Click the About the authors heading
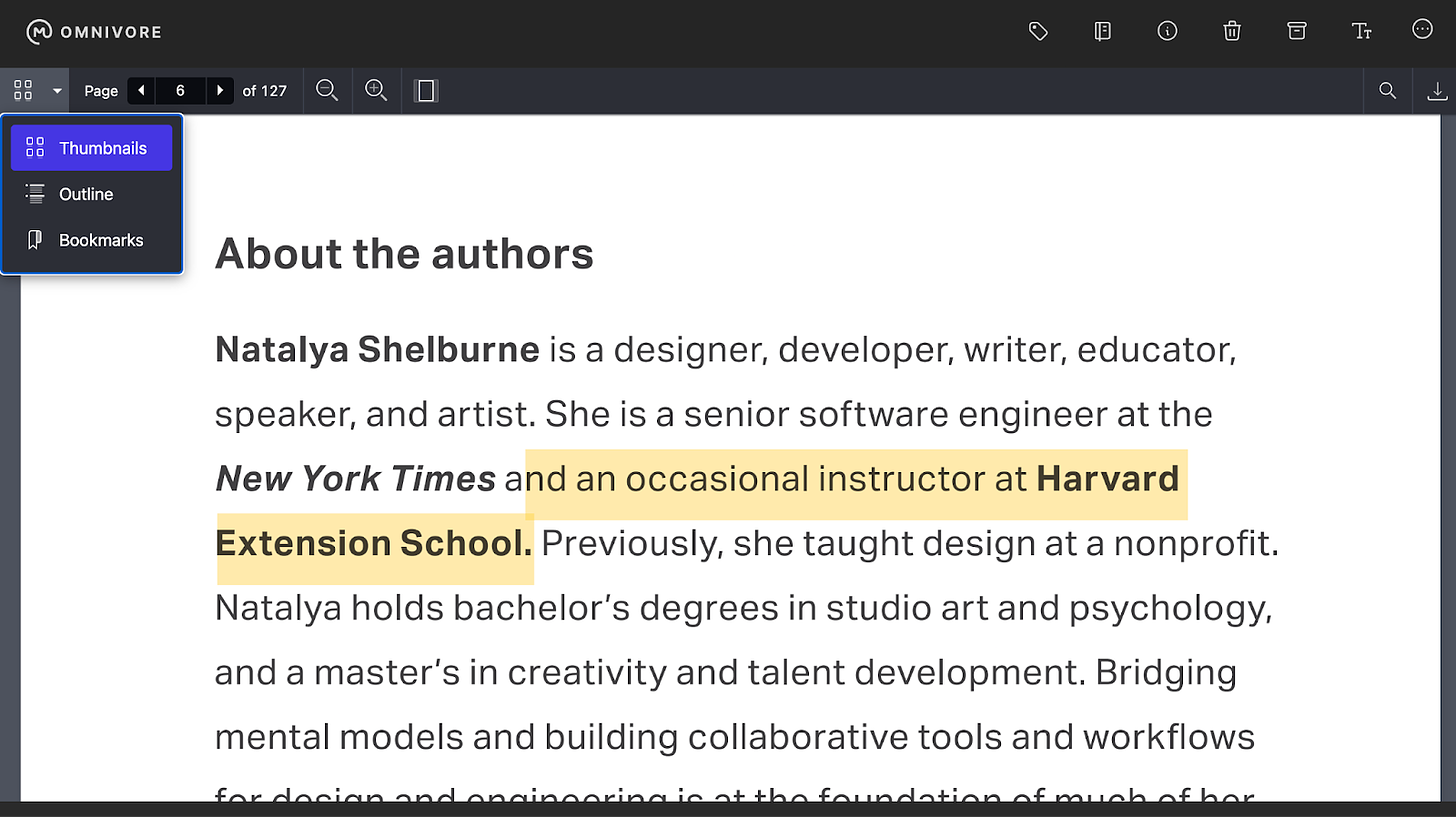Viewport: 1456px width, 817px height. tap(404, 254)
